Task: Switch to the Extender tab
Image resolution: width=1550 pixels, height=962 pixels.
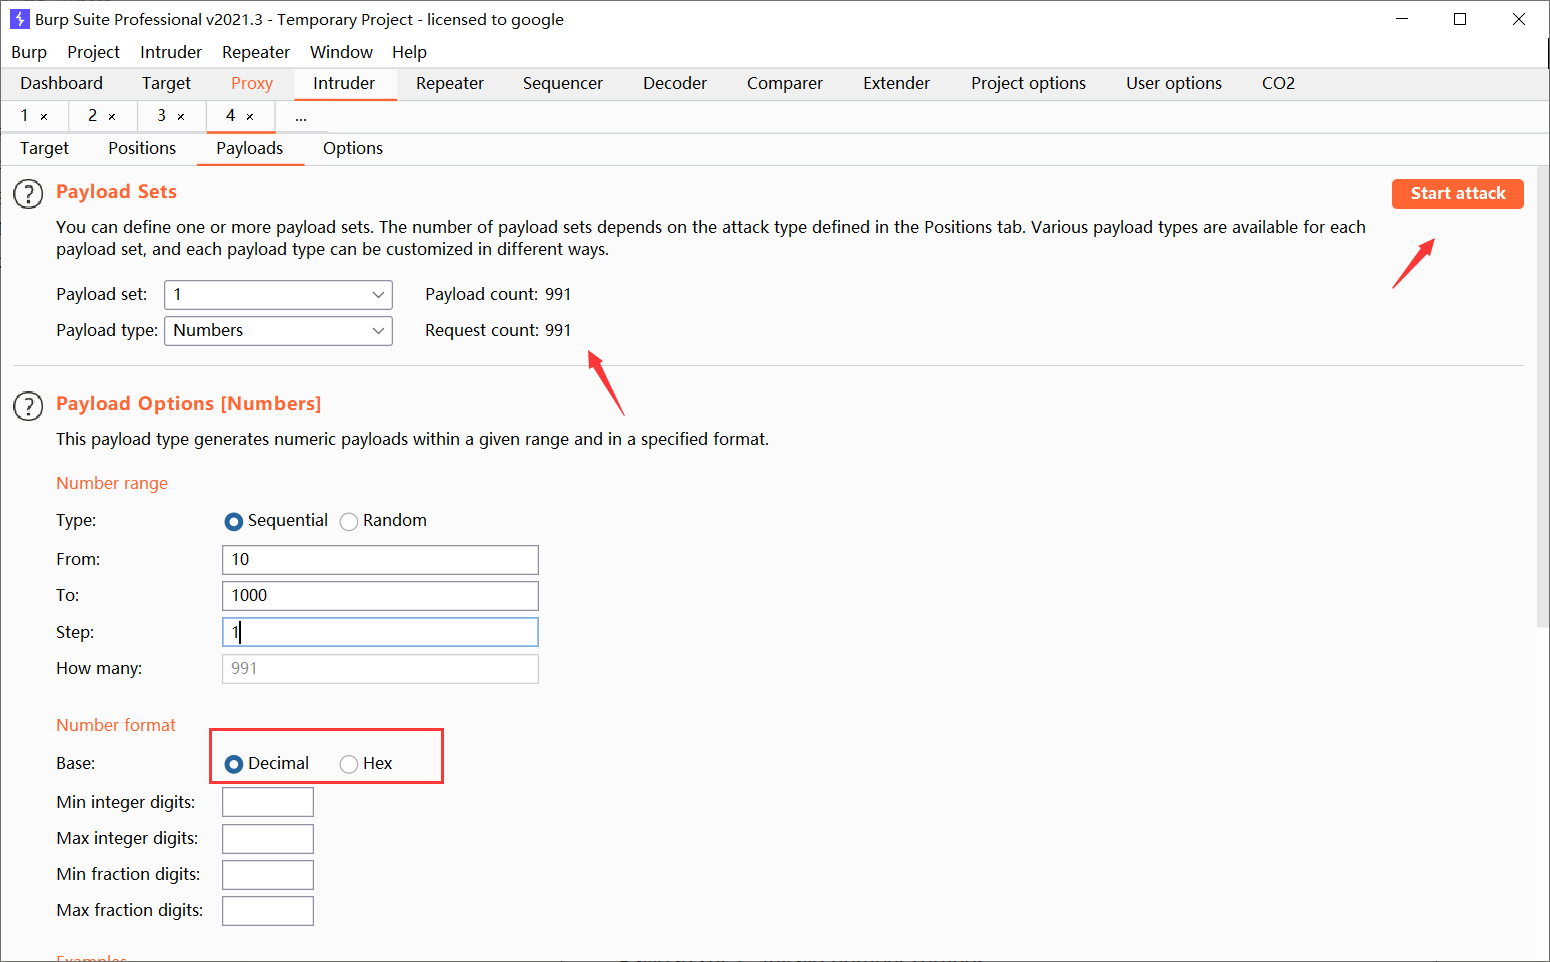Action: (x=897, y=84)
